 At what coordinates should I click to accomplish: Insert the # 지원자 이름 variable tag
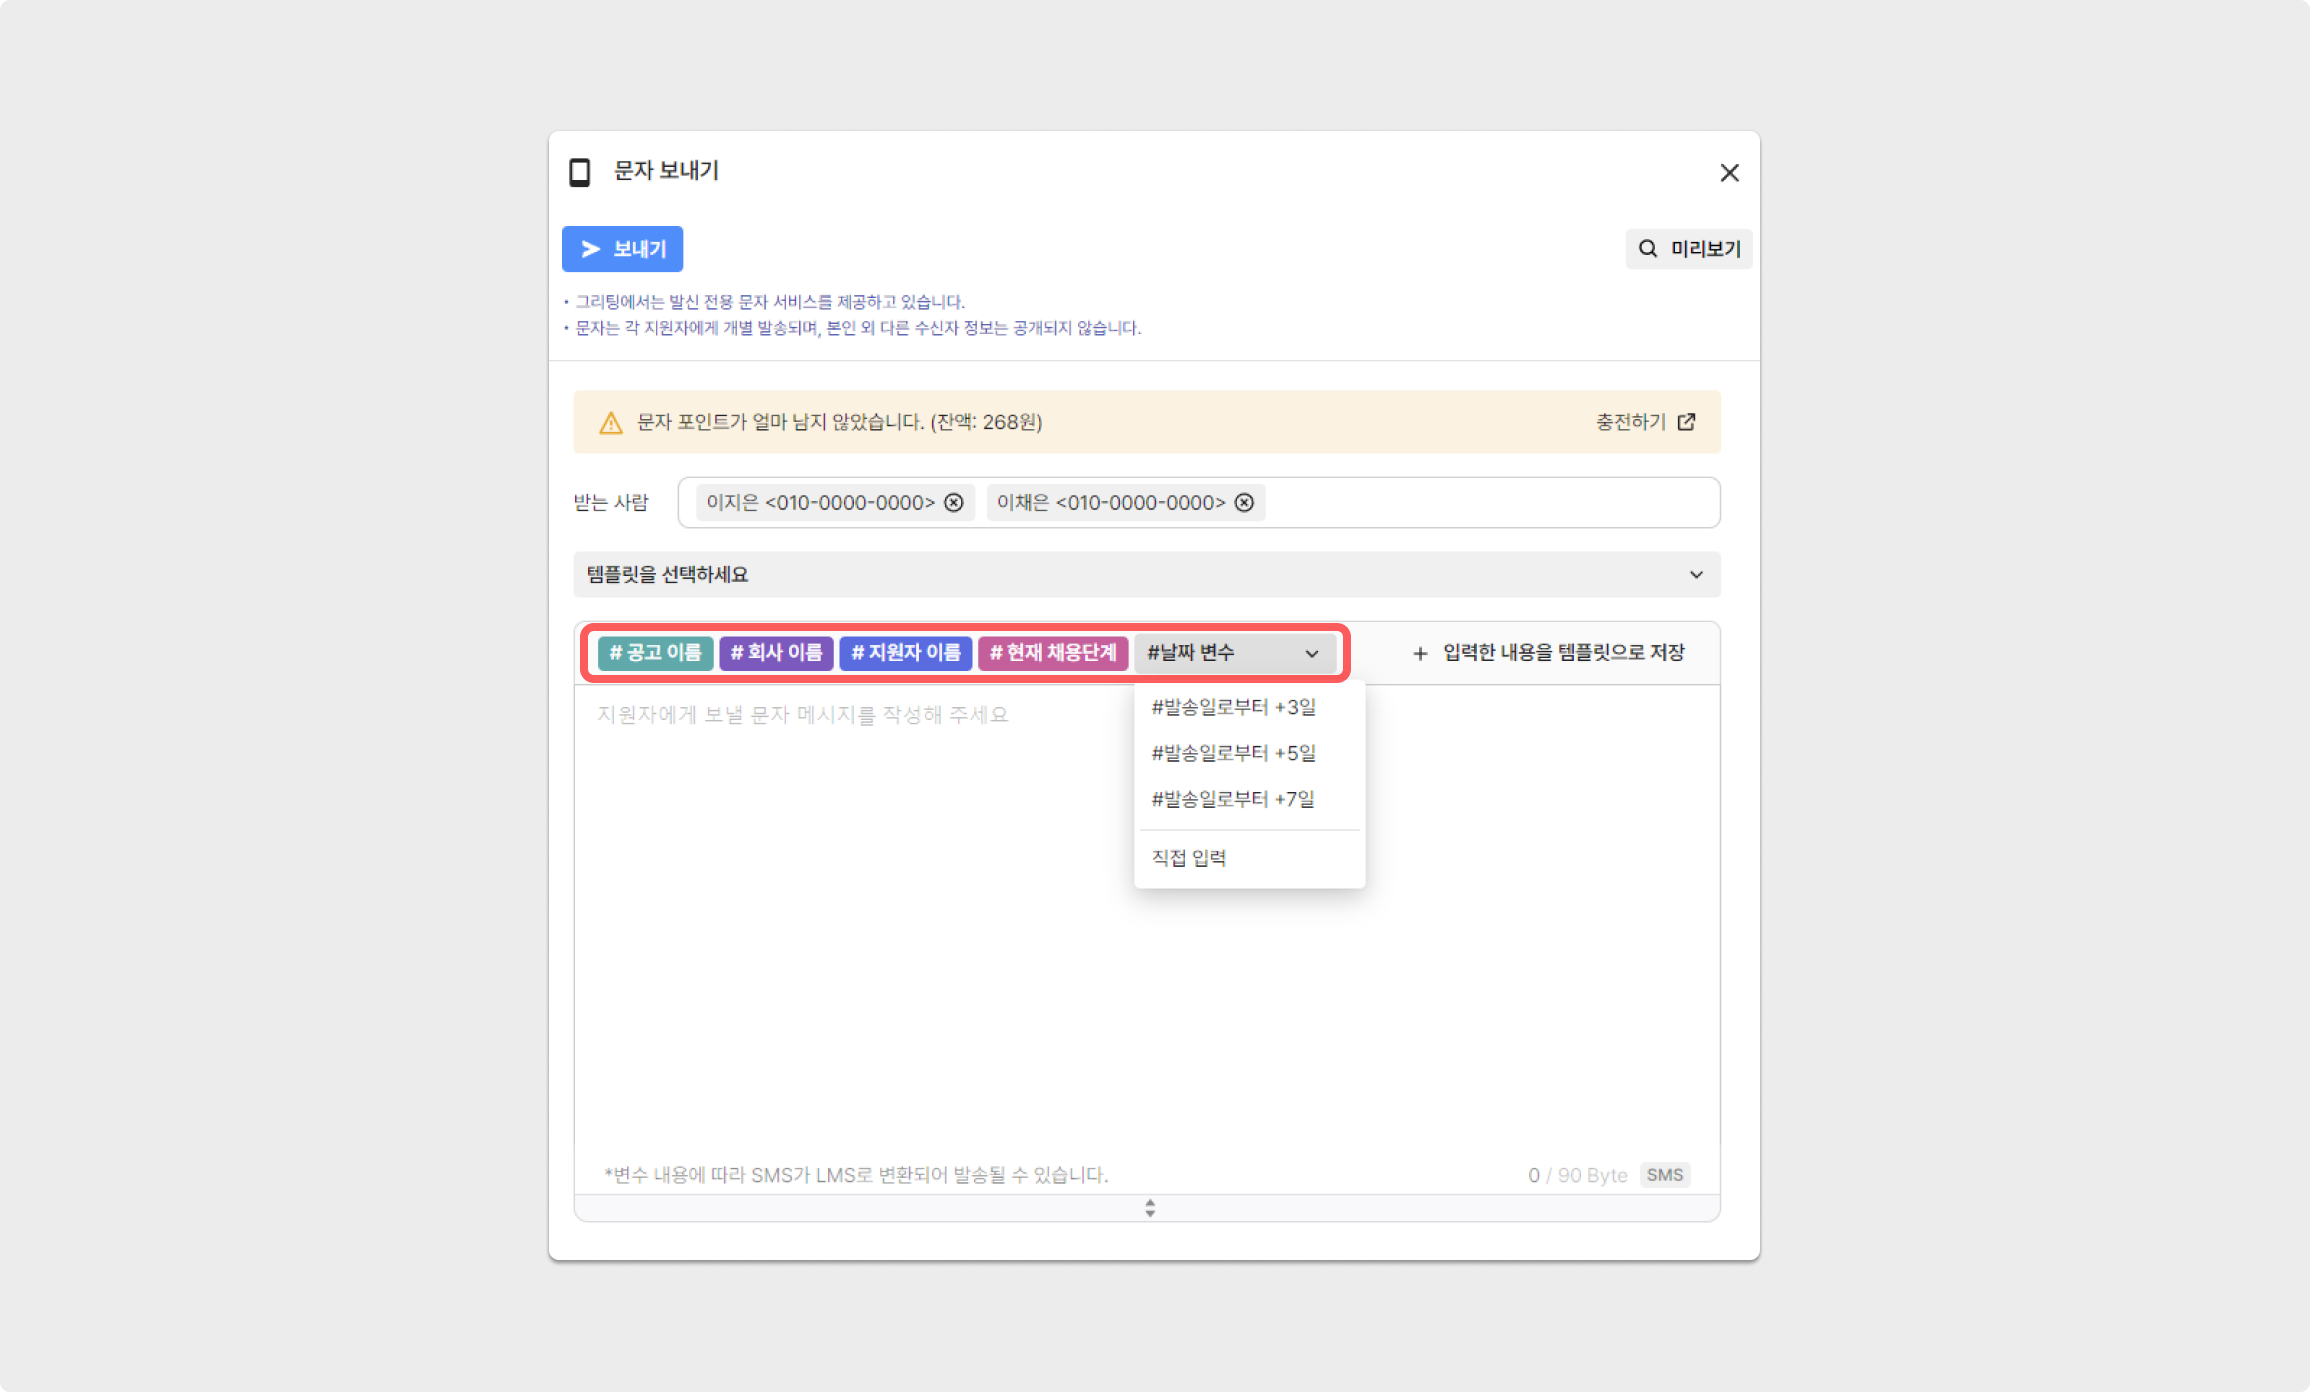(905, 652)
